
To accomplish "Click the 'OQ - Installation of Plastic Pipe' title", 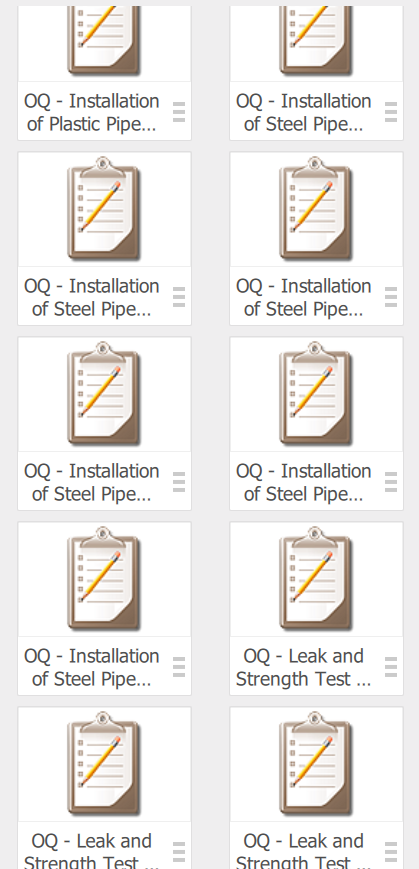I will (91, 113).
